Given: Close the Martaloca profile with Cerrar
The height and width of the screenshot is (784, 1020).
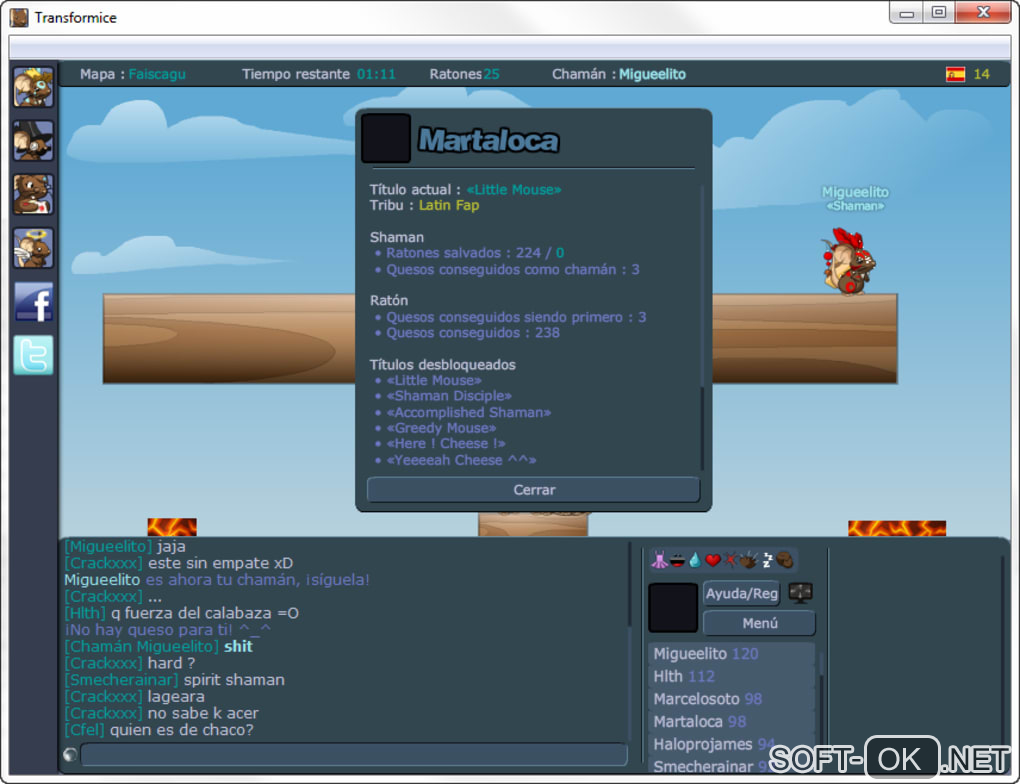Looking at the screenshot, I should (533, 489).
